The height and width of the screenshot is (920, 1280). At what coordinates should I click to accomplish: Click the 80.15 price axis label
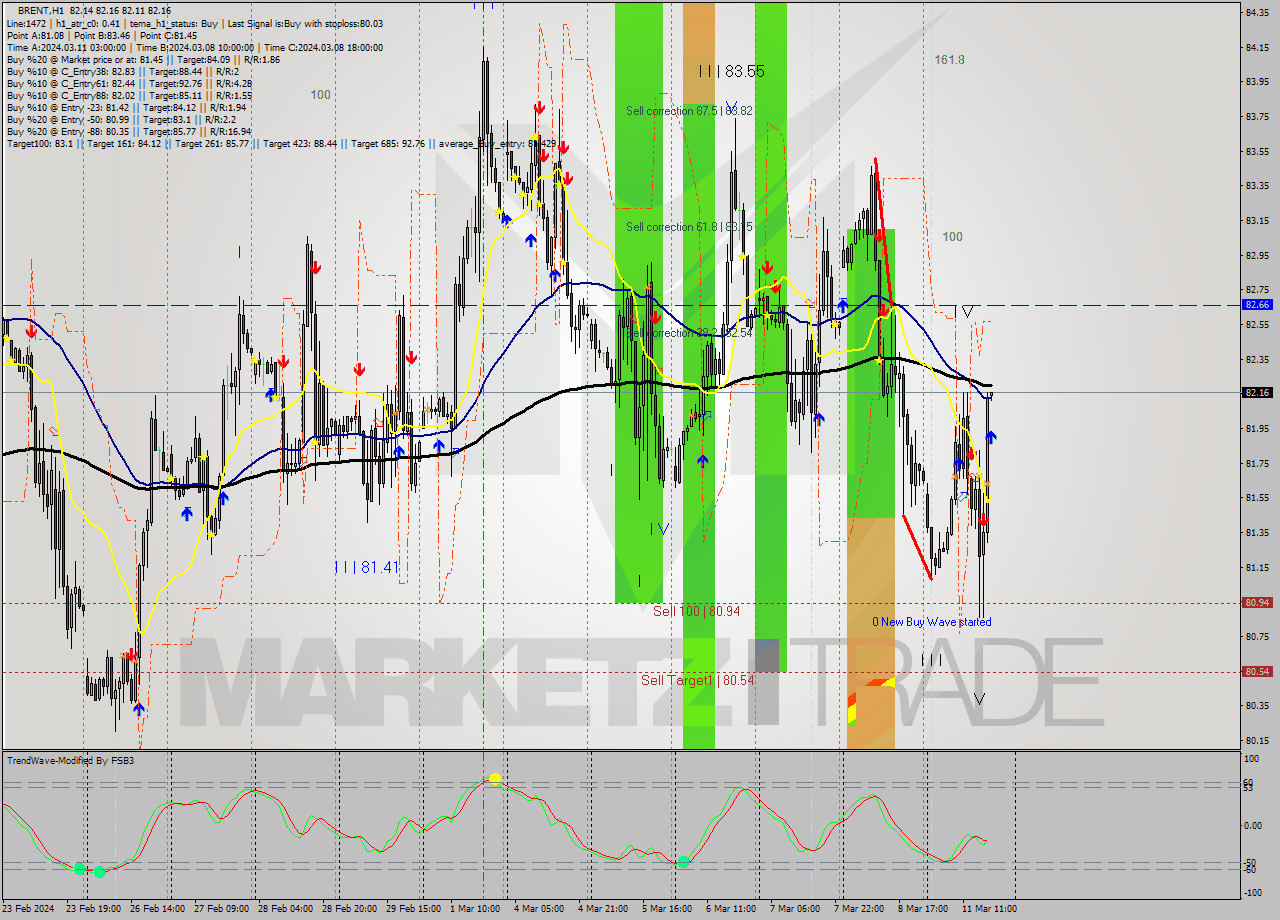[1257, 741]
